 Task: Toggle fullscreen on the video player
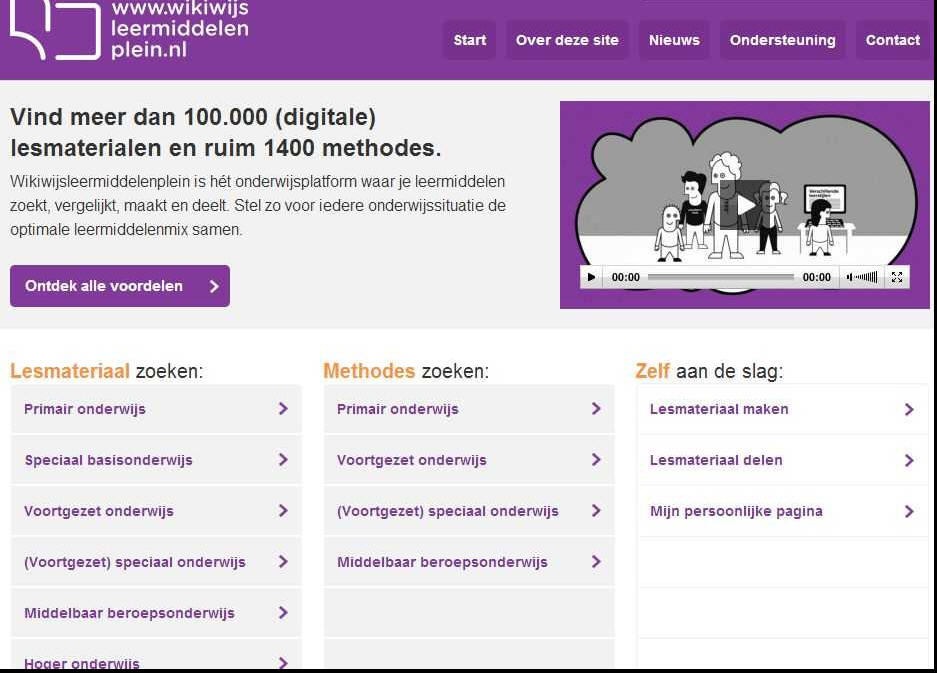(896, 277)
